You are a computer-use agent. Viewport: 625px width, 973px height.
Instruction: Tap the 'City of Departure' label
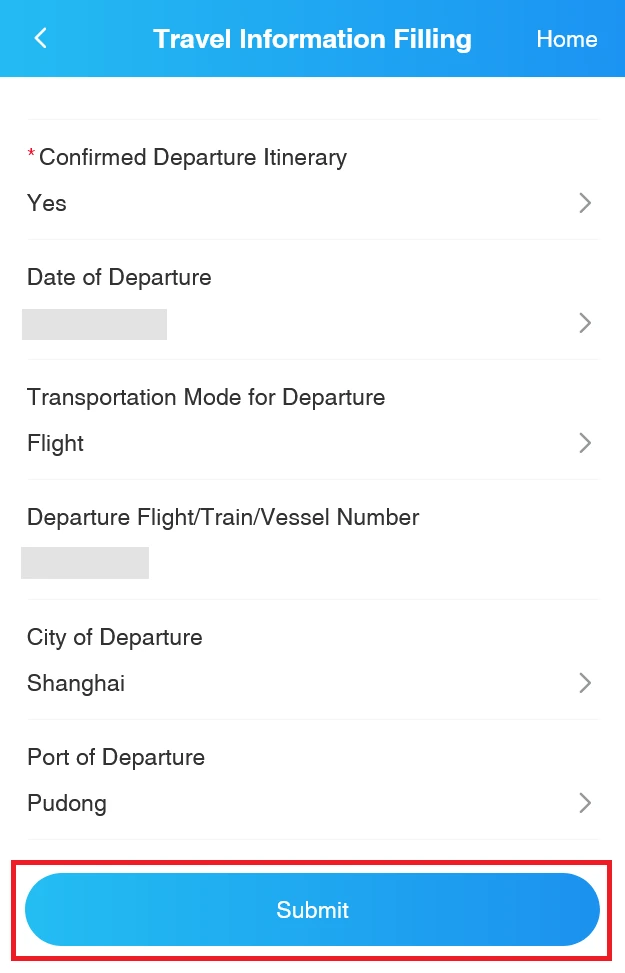pos(115,637)
